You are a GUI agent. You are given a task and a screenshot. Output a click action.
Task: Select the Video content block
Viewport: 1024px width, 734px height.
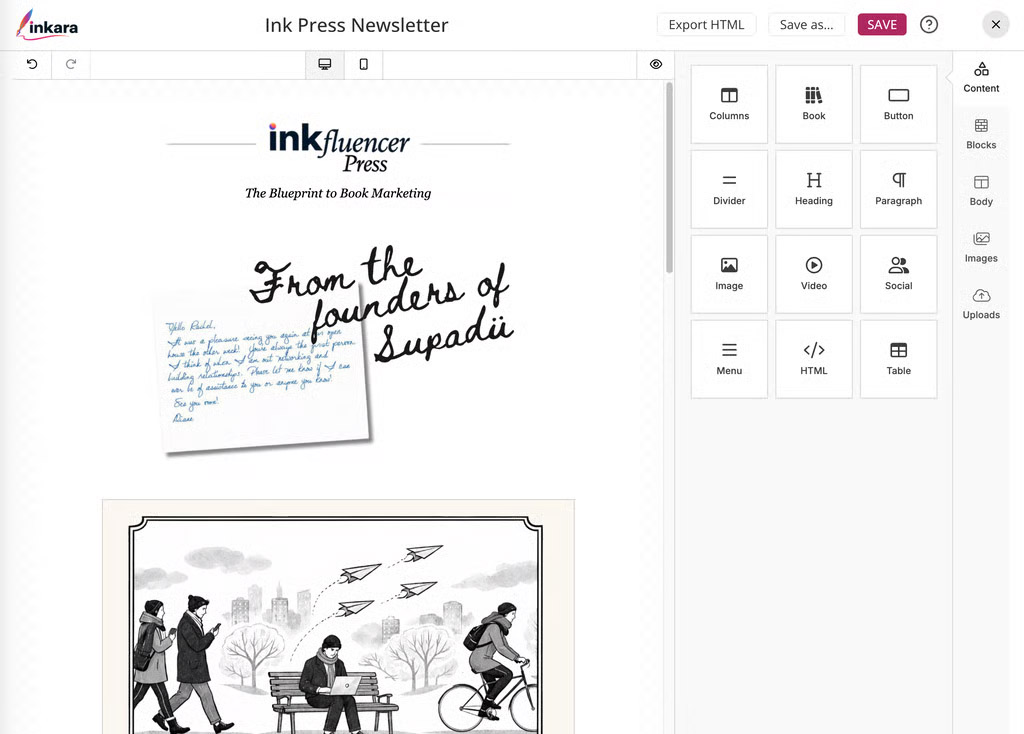click(x=814, y=274)
